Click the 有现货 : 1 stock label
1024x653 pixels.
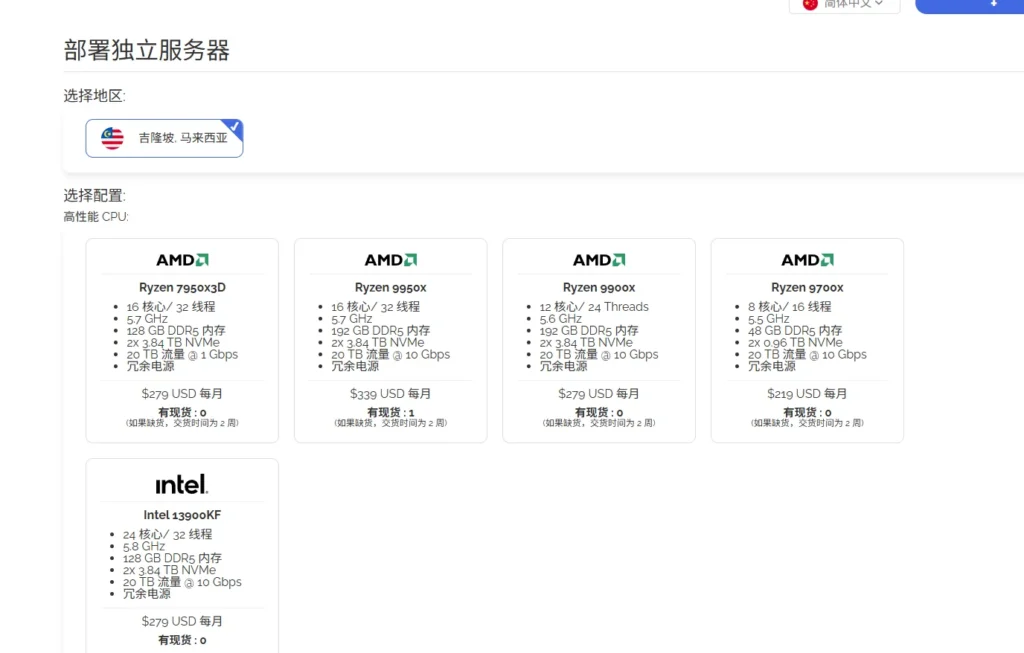tap(390, 412)
